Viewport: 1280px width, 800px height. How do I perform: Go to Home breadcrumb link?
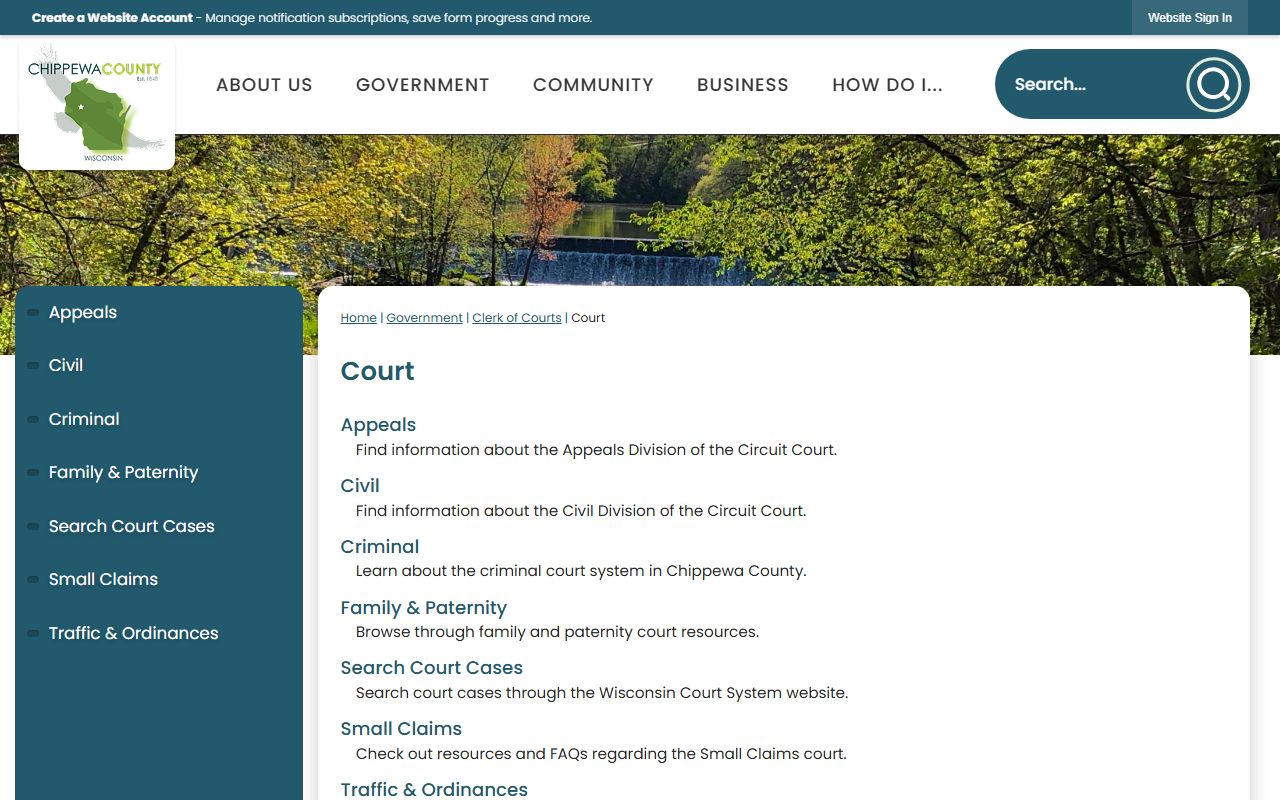[x=359, y=318]
